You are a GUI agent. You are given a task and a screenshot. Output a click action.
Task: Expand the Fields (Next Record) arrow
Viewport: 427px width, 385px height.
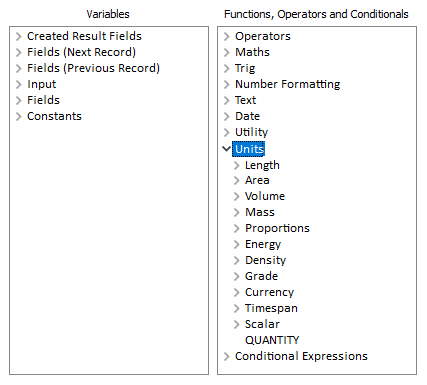[19, 52]
